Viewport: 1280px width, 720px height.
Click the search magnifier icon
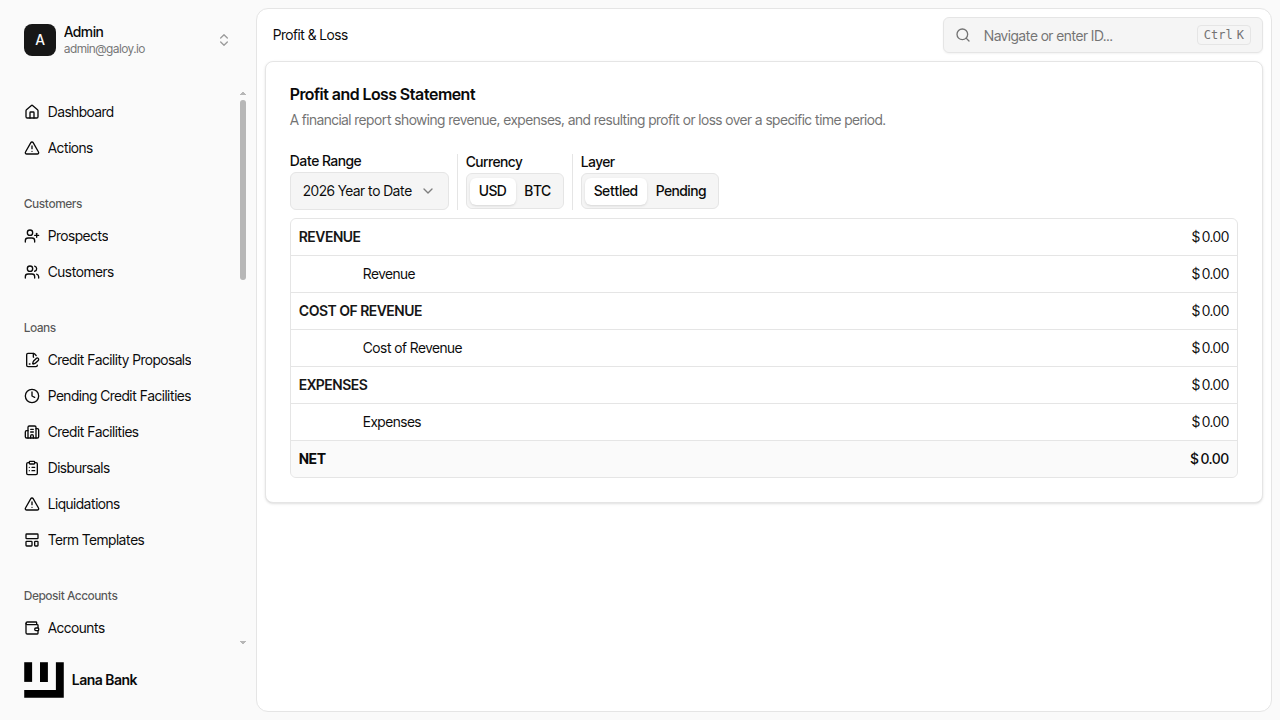point(963,35)
